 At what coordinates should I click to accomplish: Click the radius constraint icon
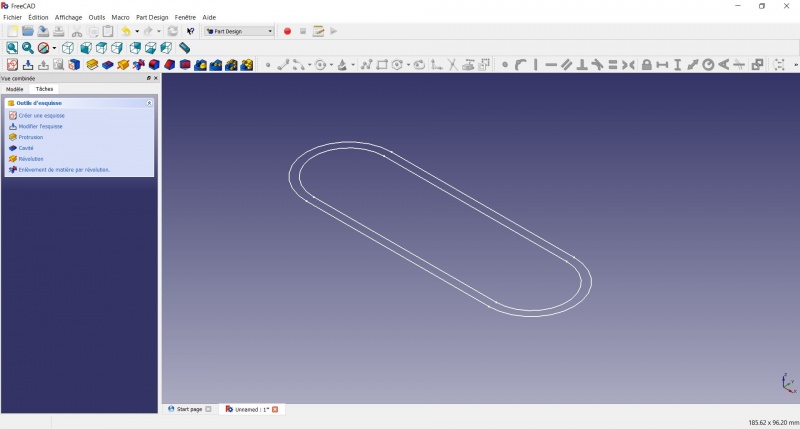(x=708, y=65)
